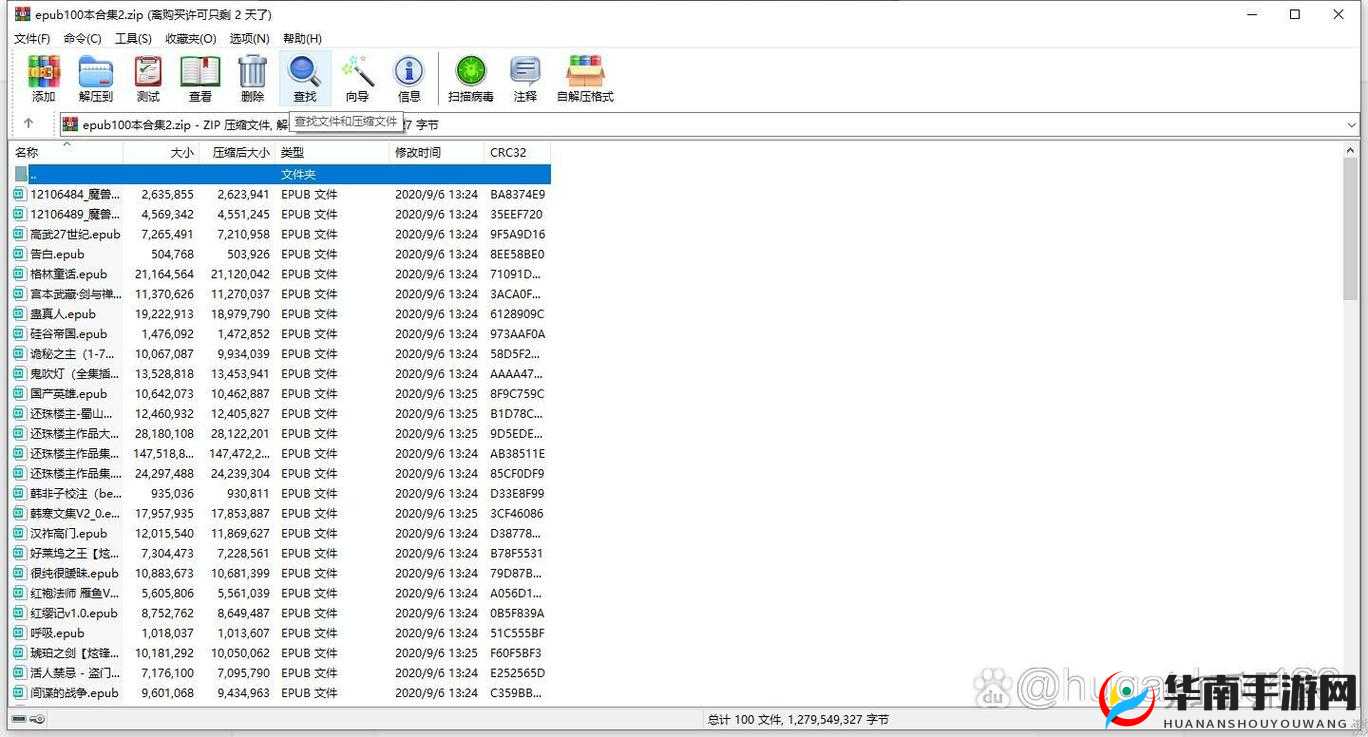Click the 删除 (Delete) trash icon
The width and height of the screenshot is (1368, 737).
[252, 79]
